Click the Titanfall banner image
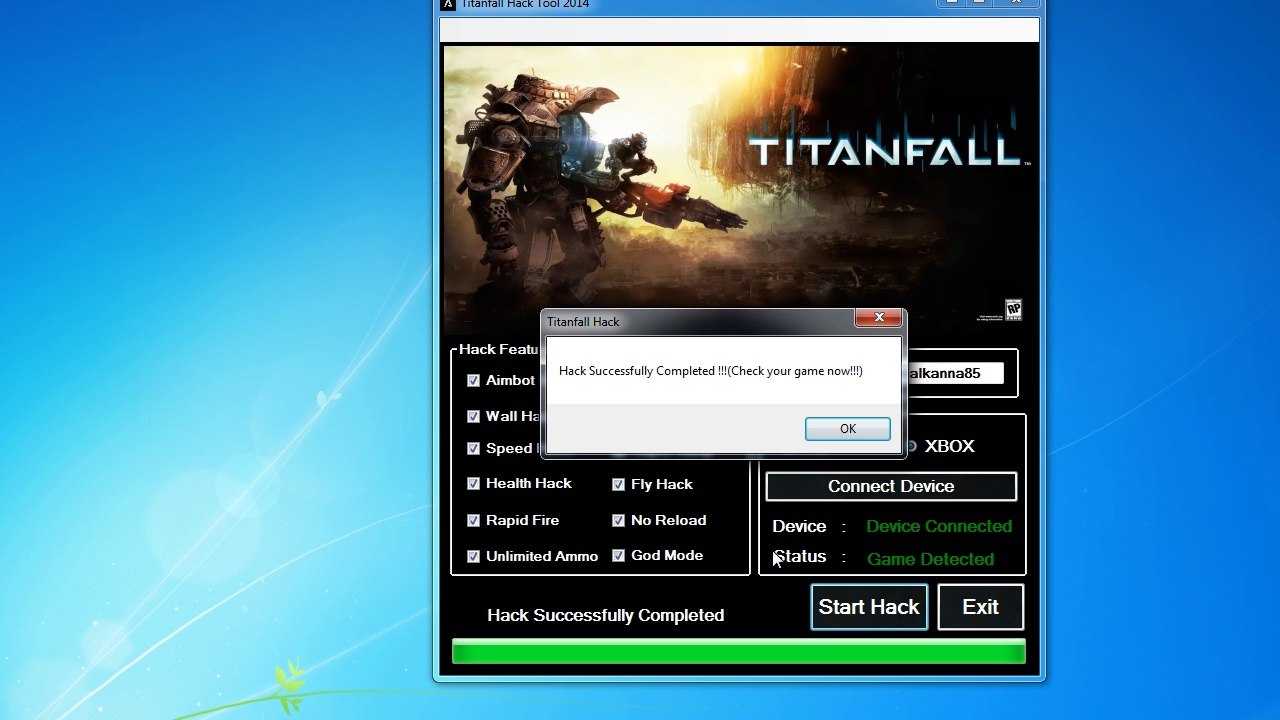 click(x=739, y=188)
